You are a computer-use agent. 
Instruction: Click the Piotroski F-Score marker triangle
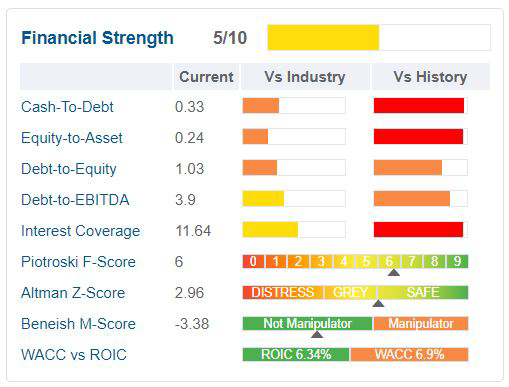coord(394,273)
